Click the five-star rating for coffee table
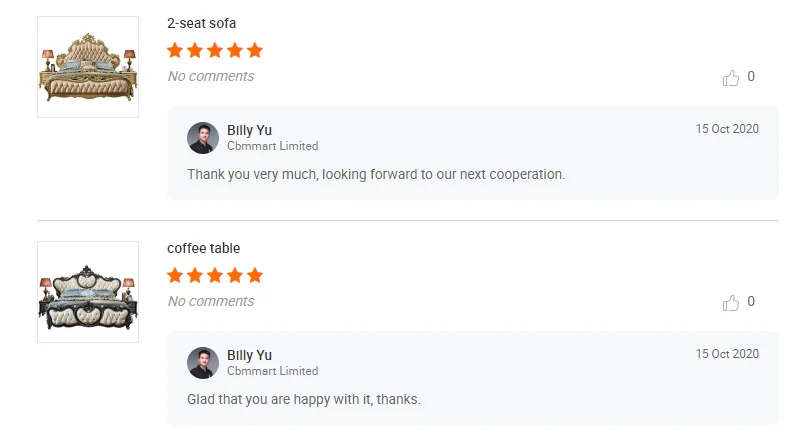Screen dimensions: 794x437 click(215, 275)
